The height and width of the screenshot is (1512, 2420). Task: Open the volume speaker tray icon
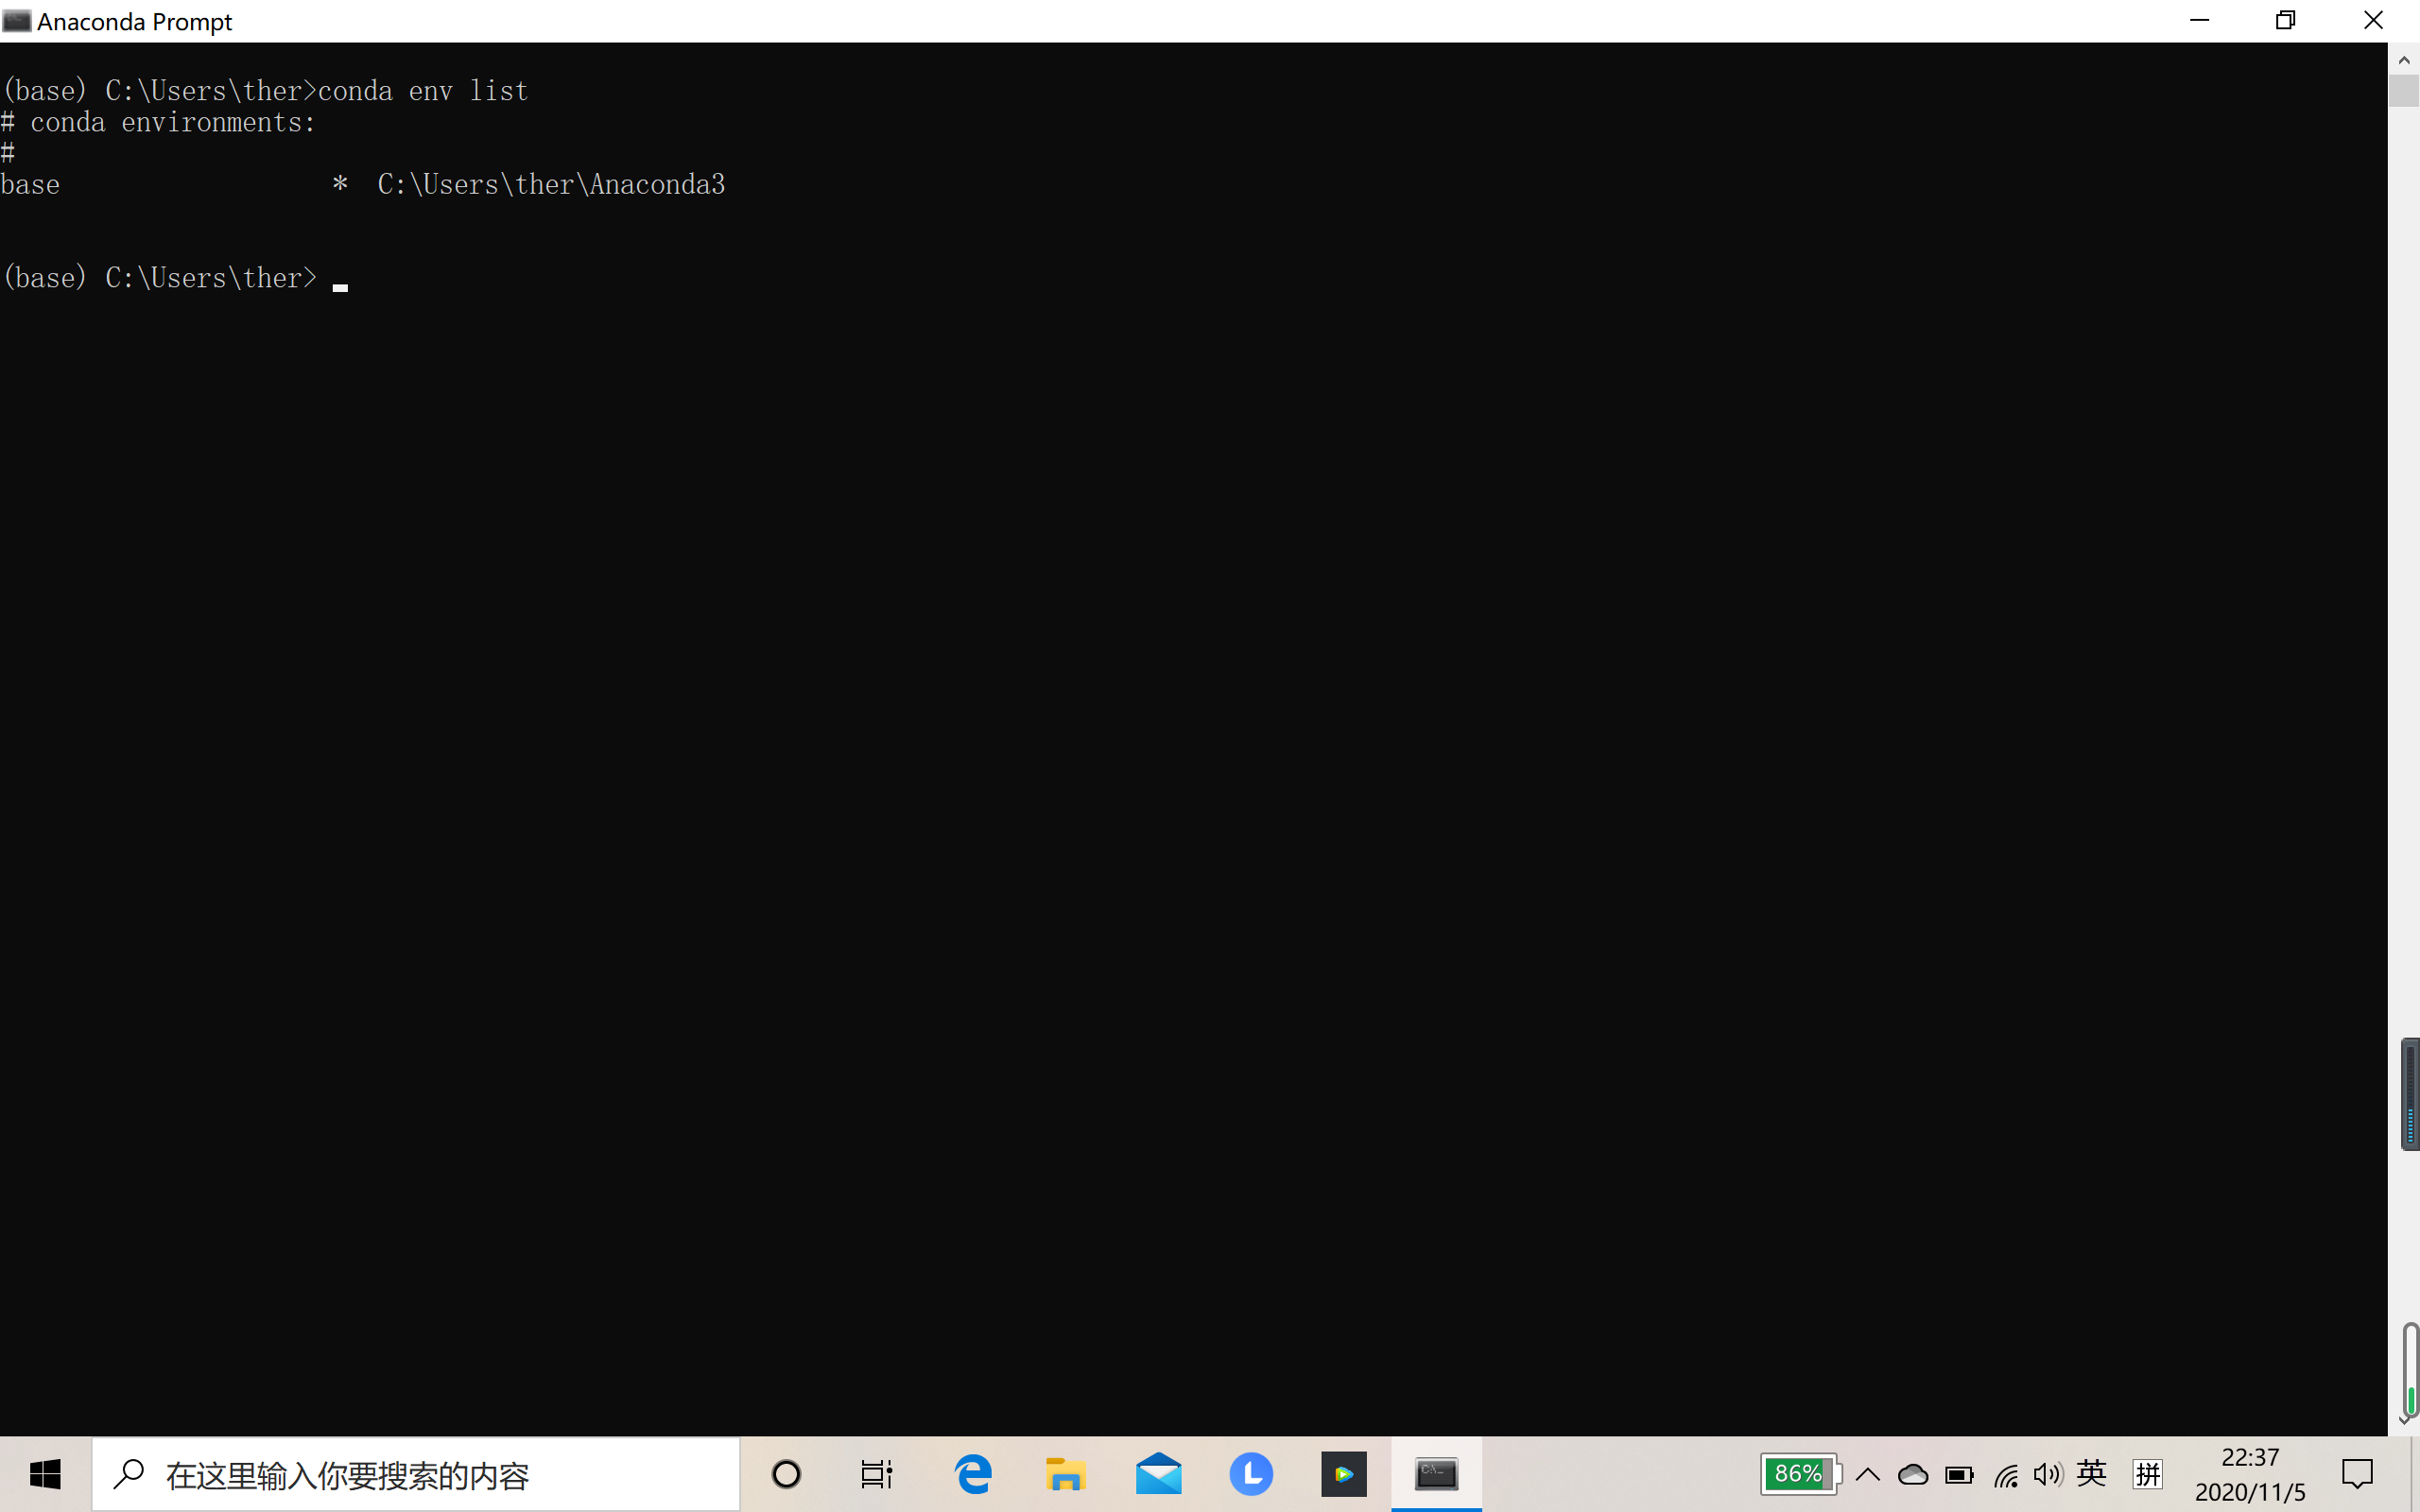pyautogui.click(x=2047, y=1474)
